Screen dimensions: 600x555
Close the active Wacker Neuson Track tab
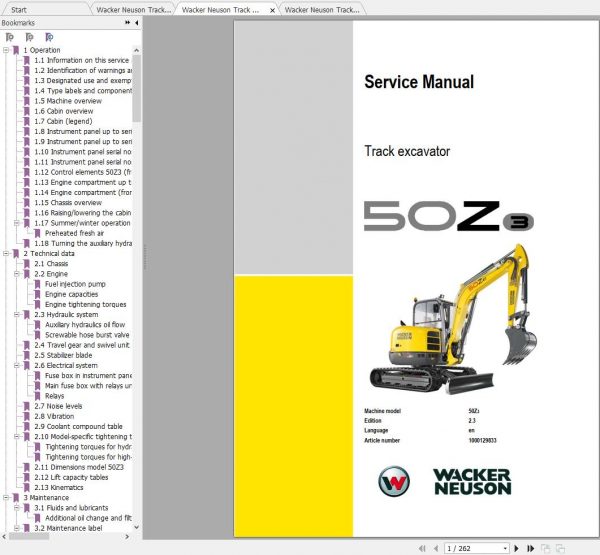coord(272,10)
